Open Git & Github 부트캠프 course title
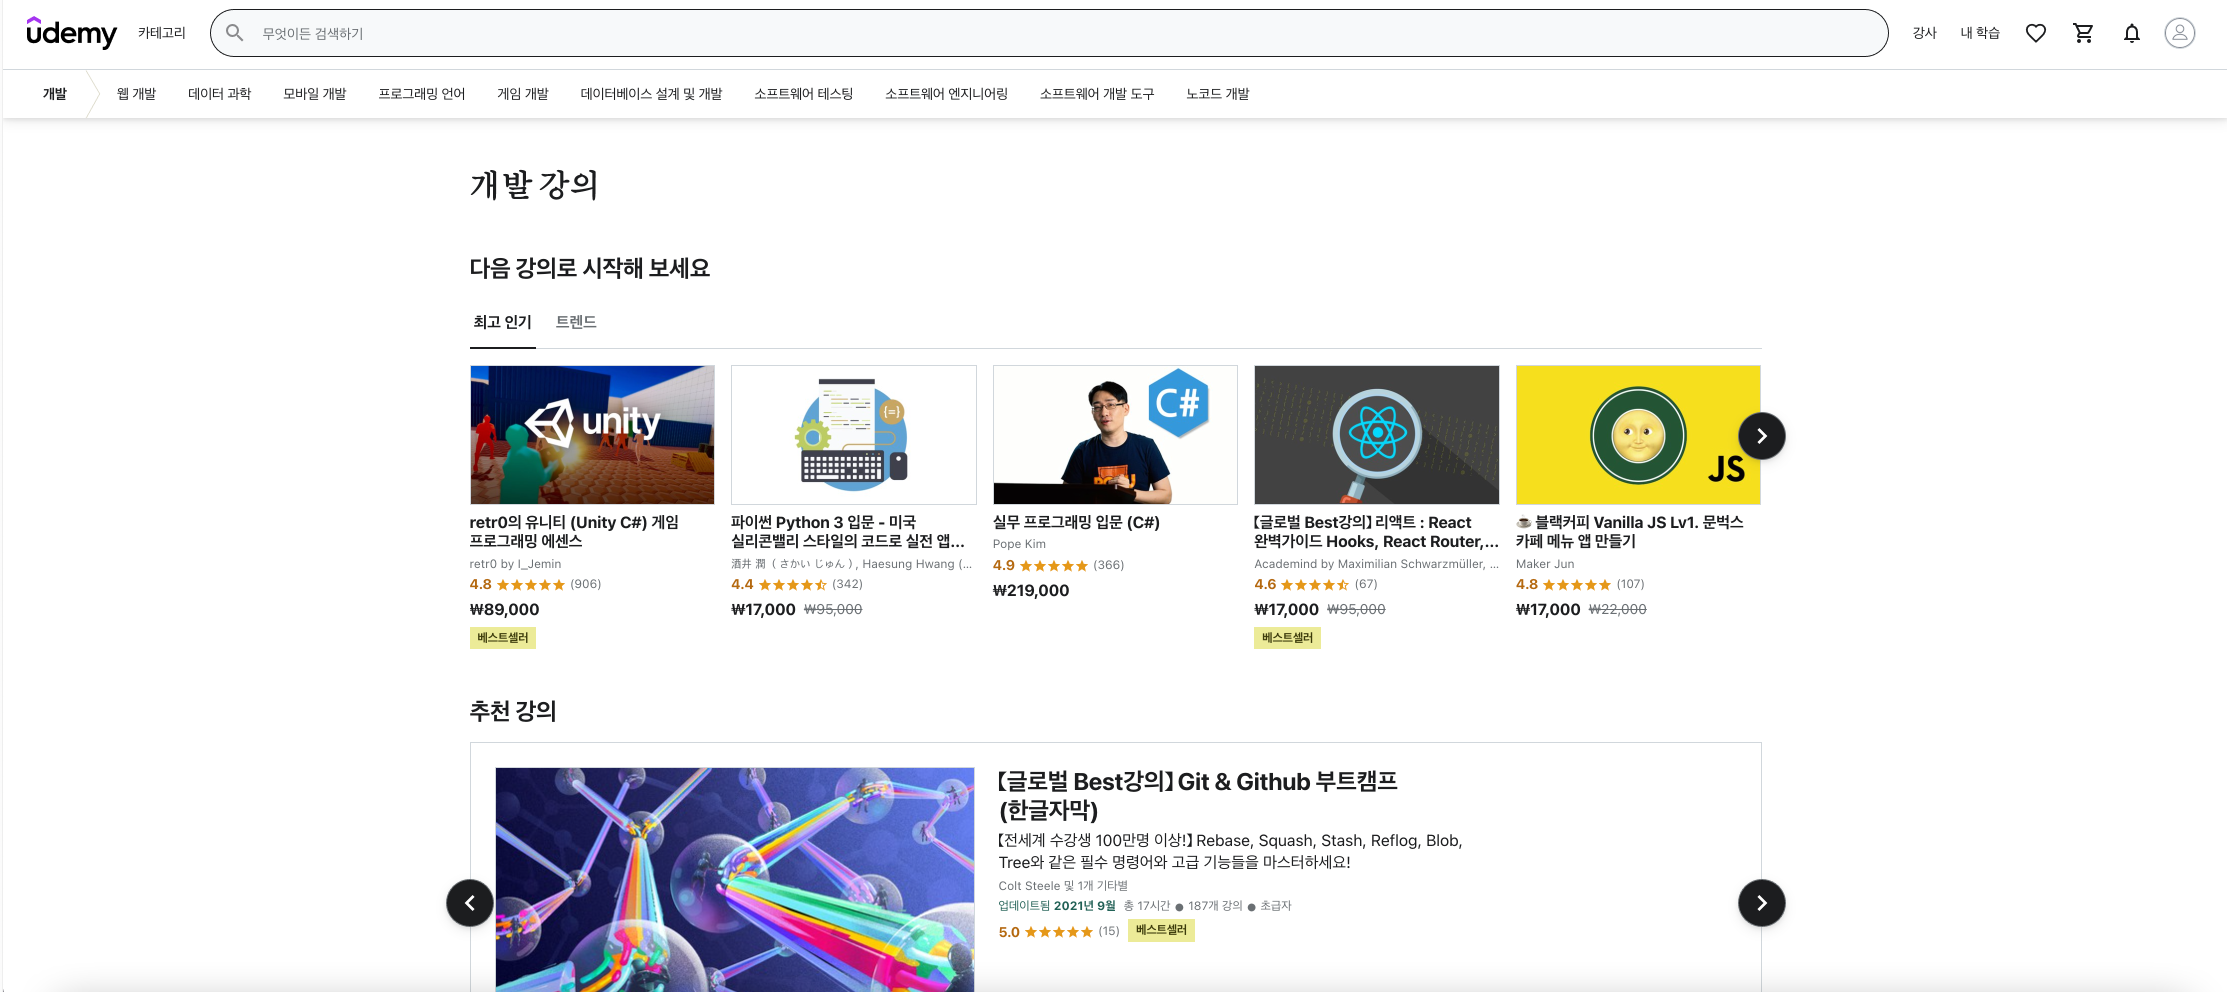The image size is (2227, 992). pos(1198,796)
